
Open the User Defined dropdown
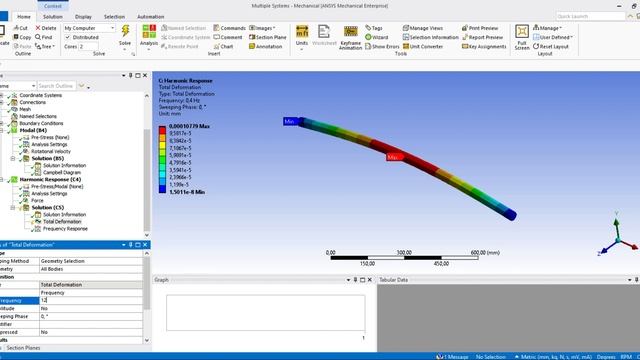coord(553,37)
